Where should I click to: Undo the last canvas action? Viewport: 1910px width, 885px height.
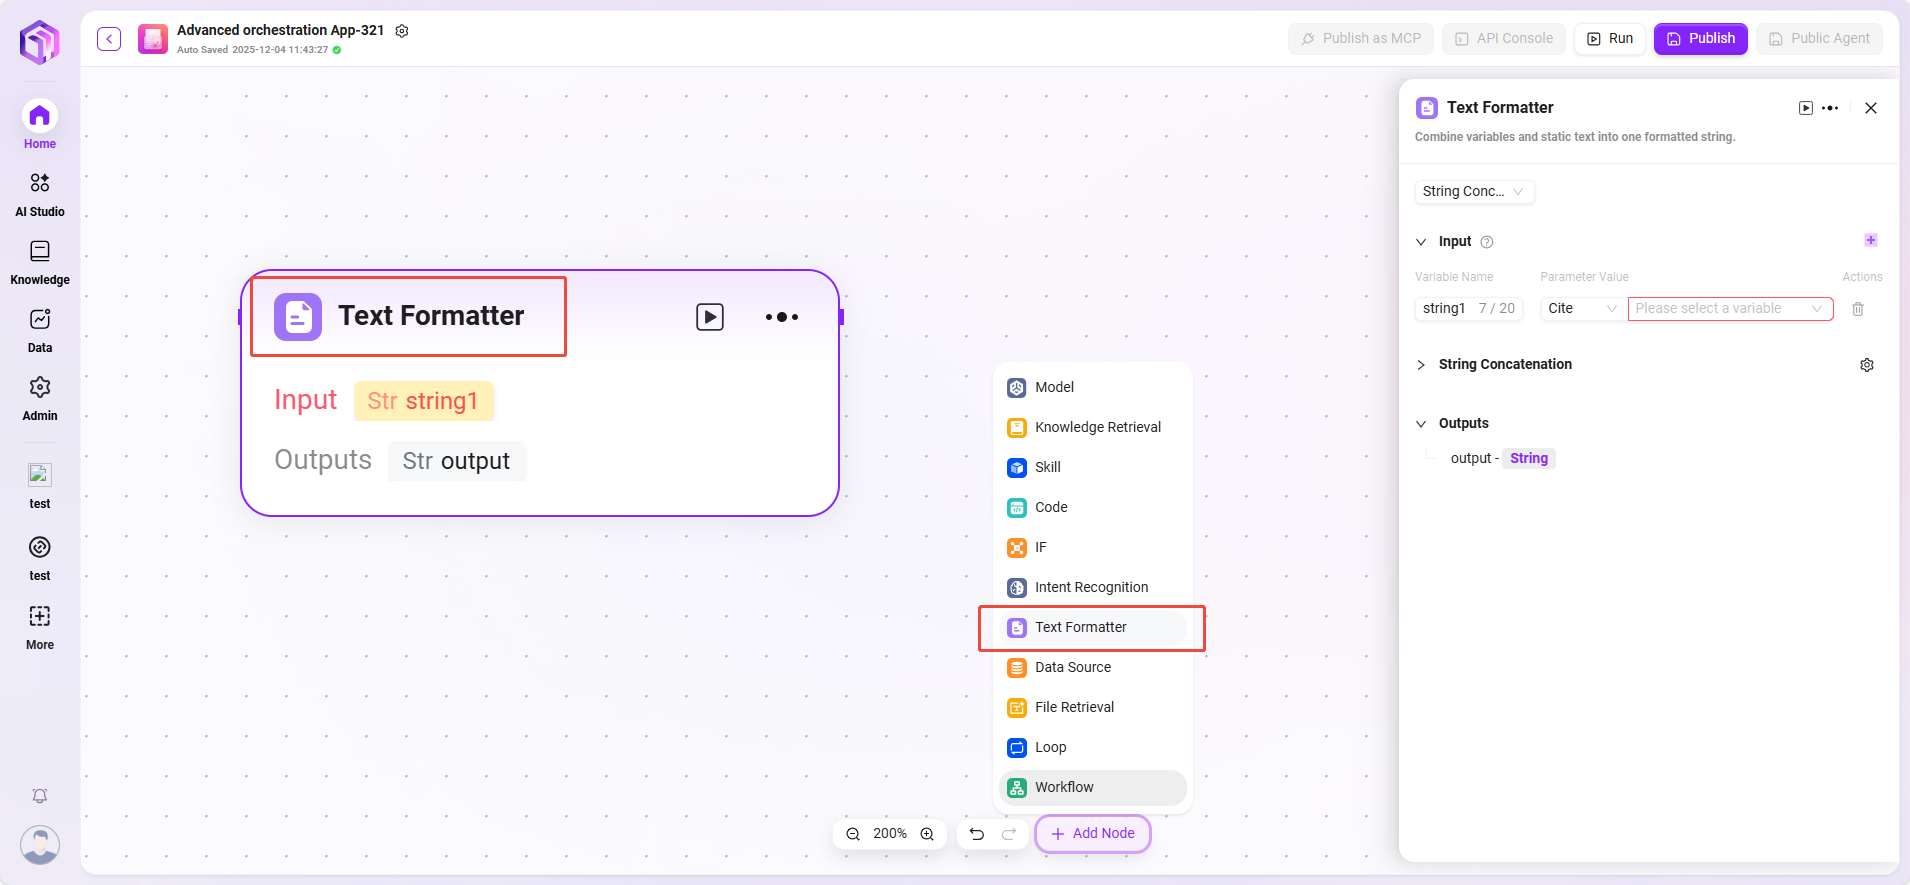[x=977, y=834]
